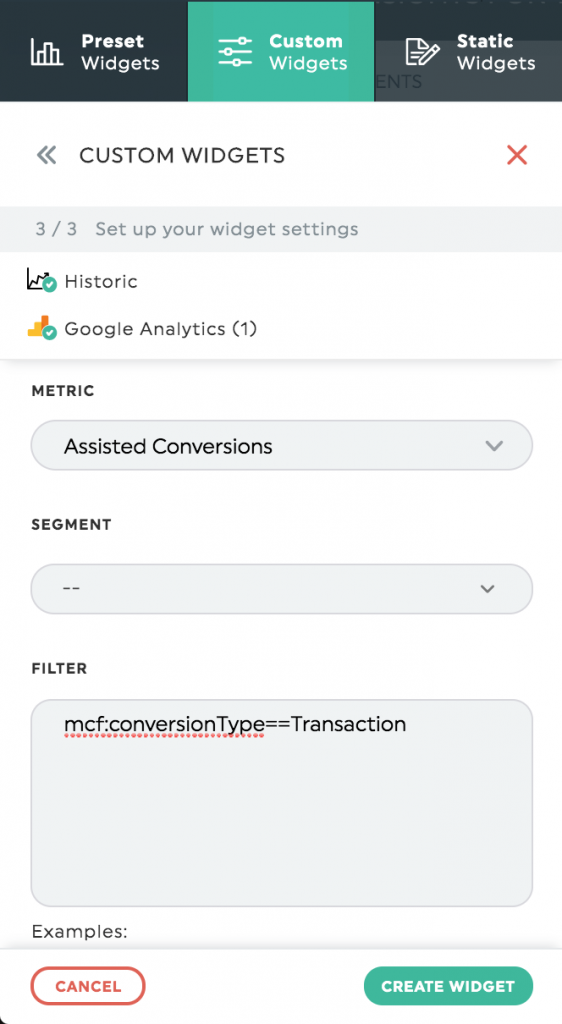Viewport: 562px width, 1024px height.
Task: Go back using the double-chevron icon
Action: [46, 155]
